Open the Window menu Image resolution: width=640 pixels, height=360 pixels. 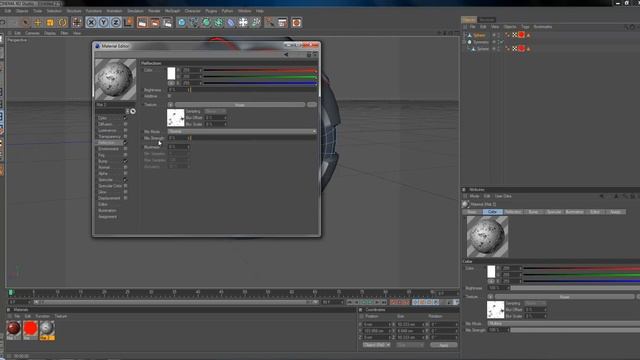coord(244,11)
